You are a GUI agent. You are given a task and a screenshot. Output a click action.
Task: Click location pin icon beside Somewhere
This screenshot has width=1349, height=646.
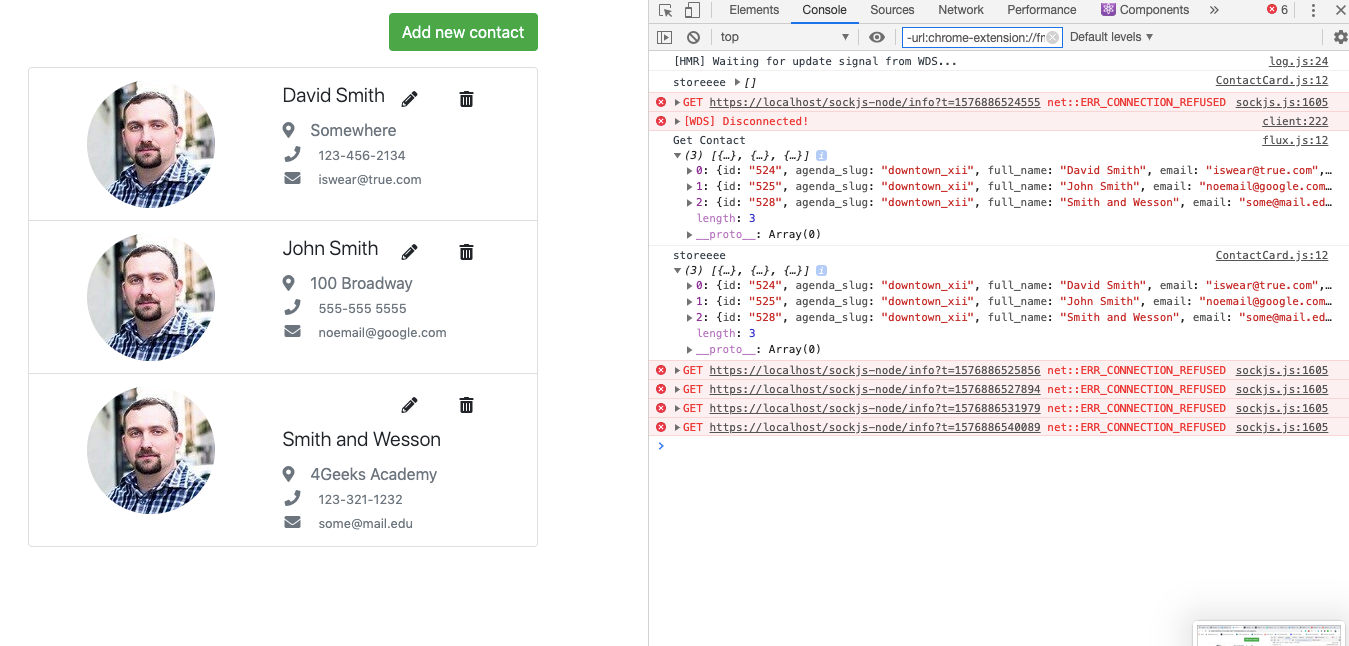tap(289, 130)
